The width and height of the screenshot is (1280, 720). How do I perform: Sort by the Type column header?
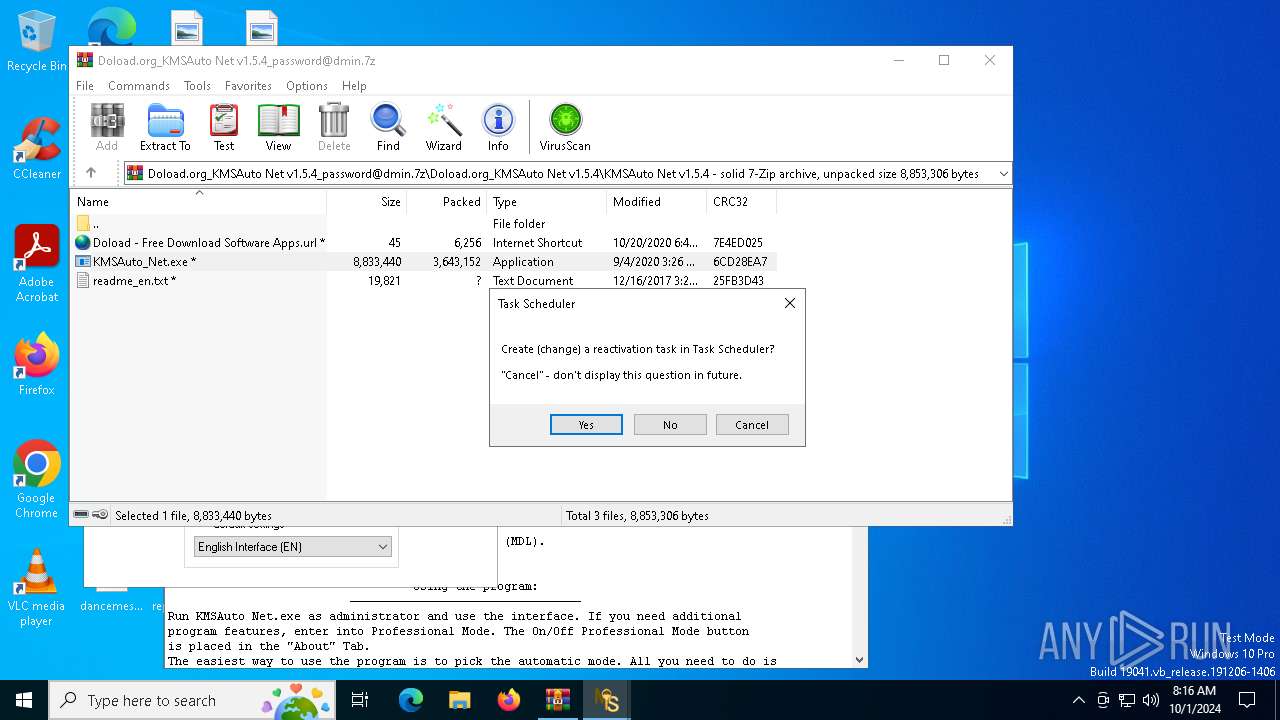pyautogui.click(x=547, y=201)
